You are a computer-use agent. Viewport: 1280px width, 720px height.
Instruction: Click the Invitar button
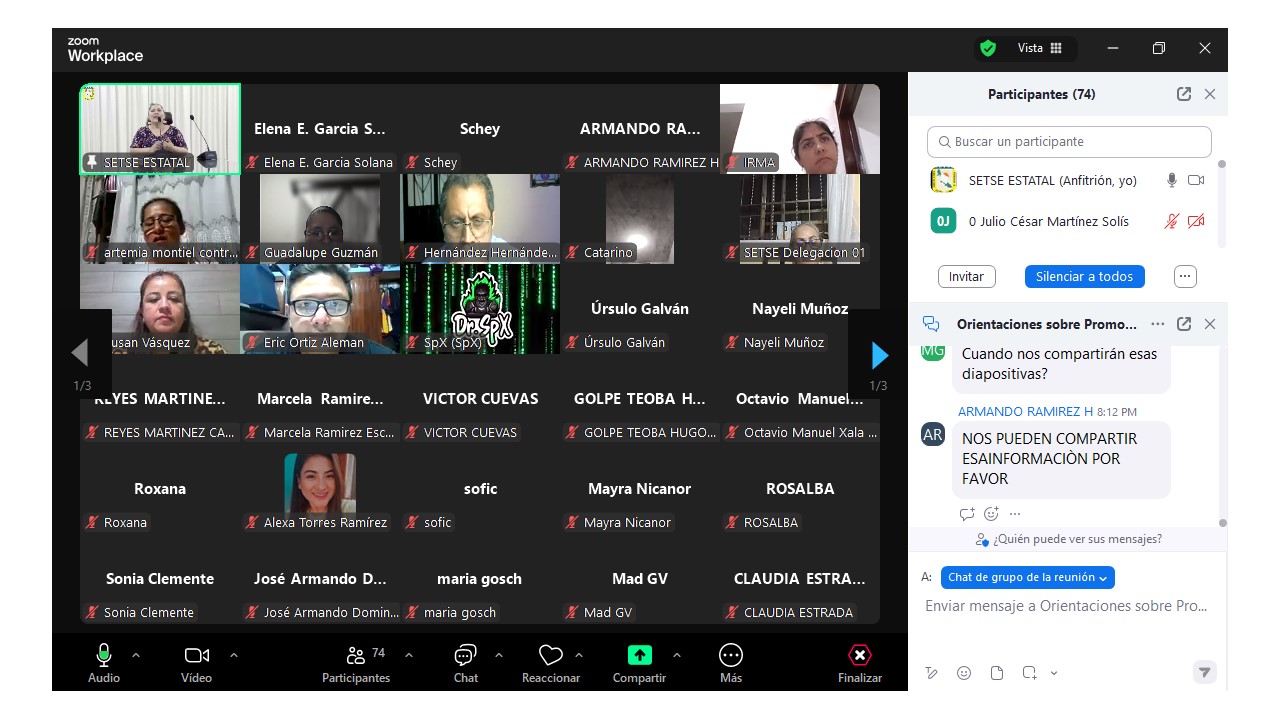(966, 276)
